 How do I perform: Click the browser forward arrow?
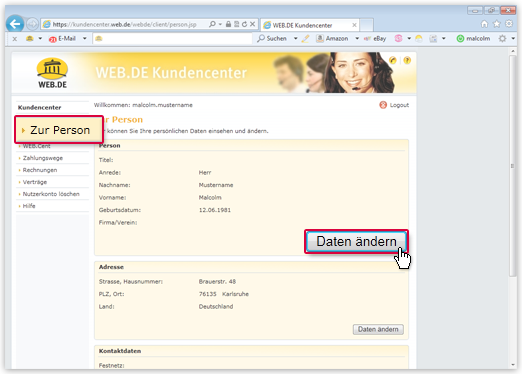click(32, 24)
